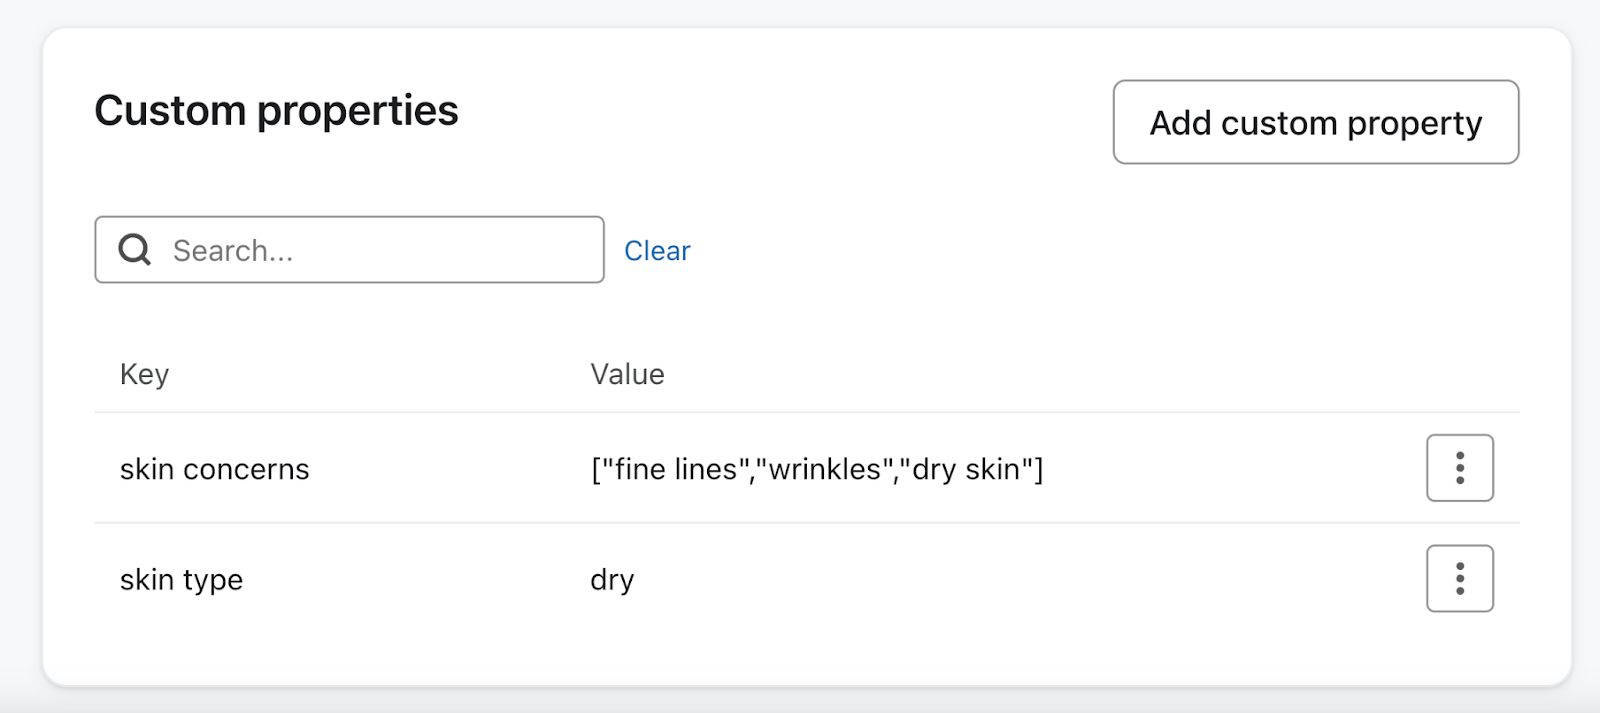Click the search magnifier icon

click(135, 250)
